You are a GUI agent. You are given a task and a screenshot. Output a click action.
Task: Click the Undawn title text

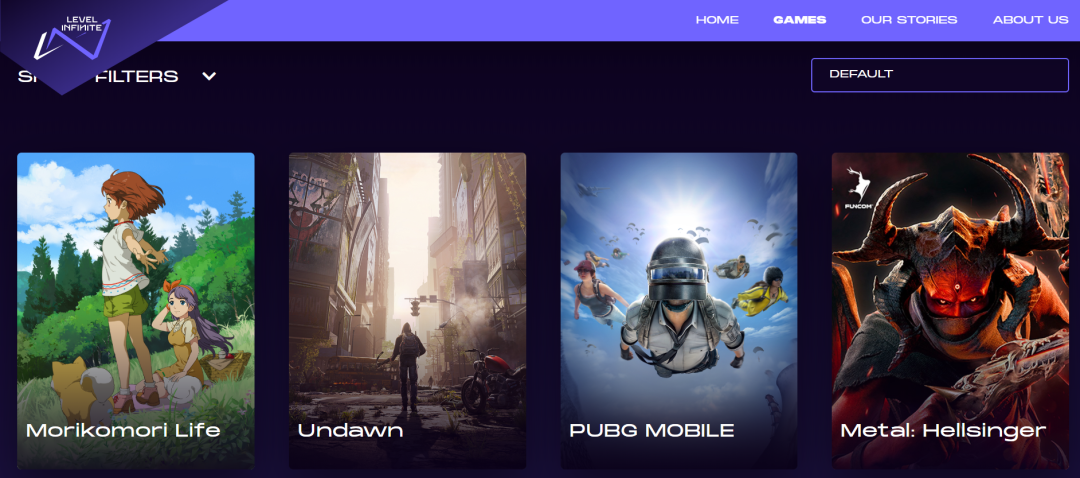(x=351, y=430)
